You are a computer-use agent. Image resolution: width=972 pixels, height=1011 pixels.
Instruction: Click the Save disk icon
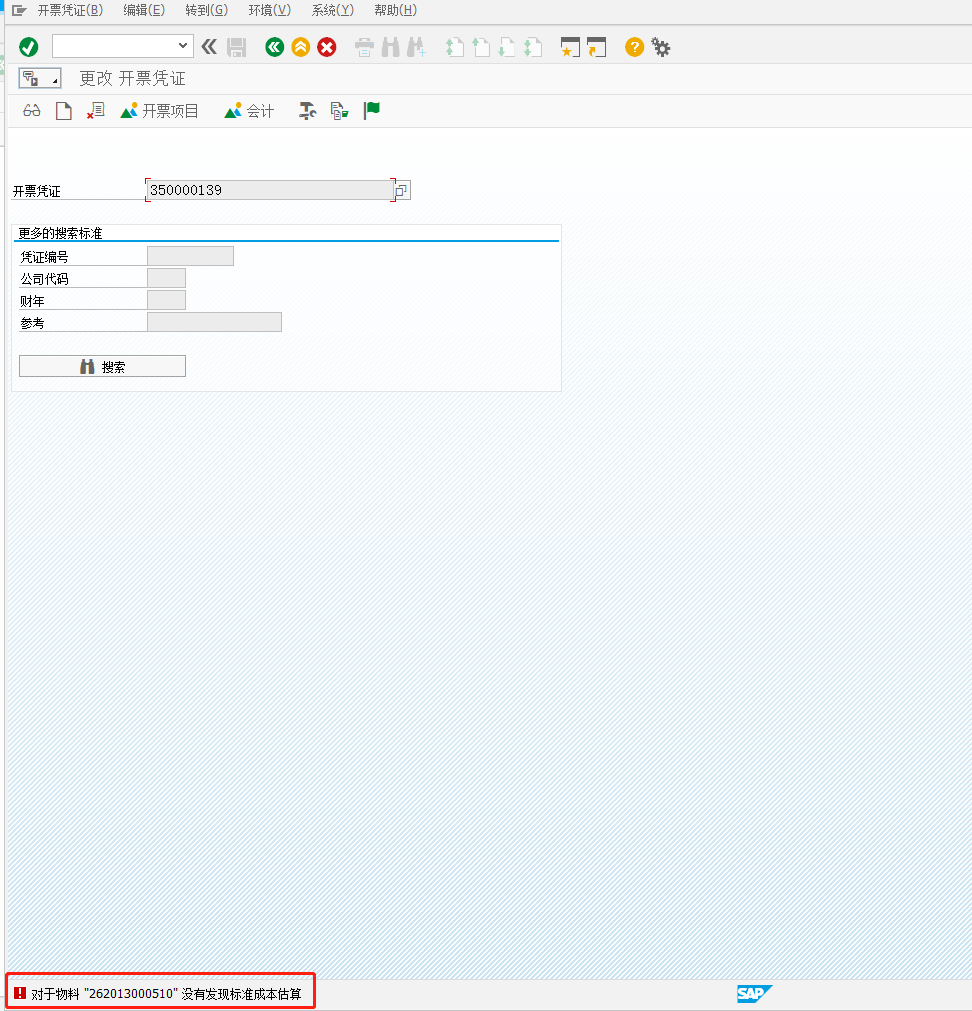point(237,47)
